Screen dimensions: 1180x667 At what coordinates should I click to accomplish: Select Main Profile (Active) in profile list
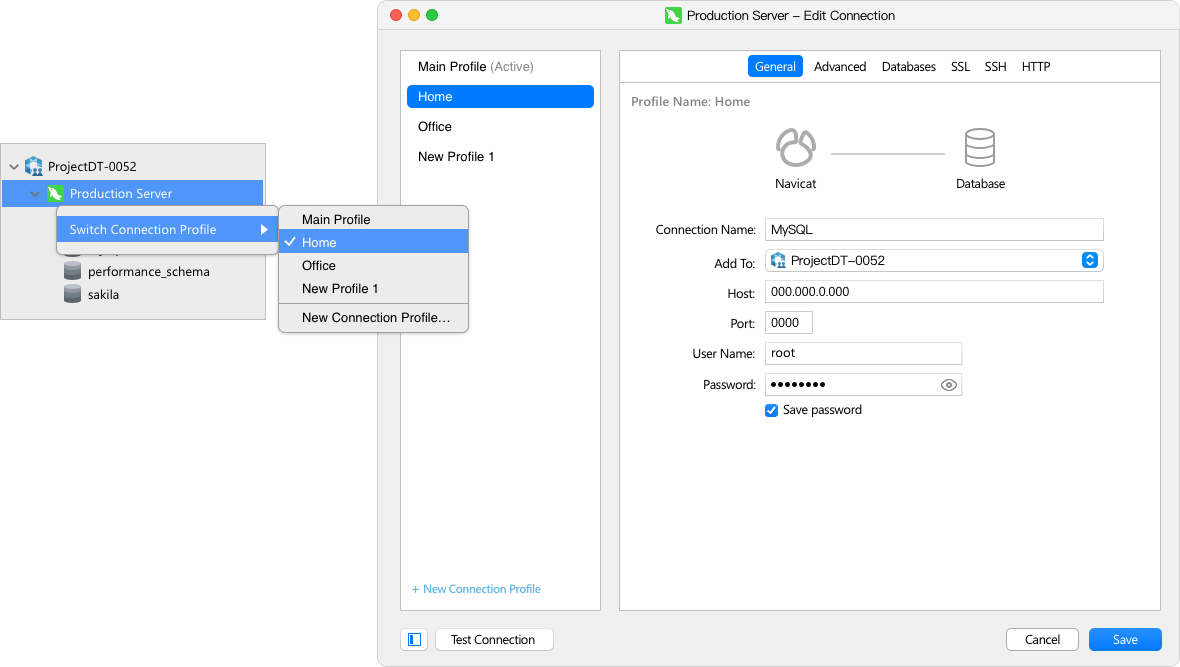point(500,66)
